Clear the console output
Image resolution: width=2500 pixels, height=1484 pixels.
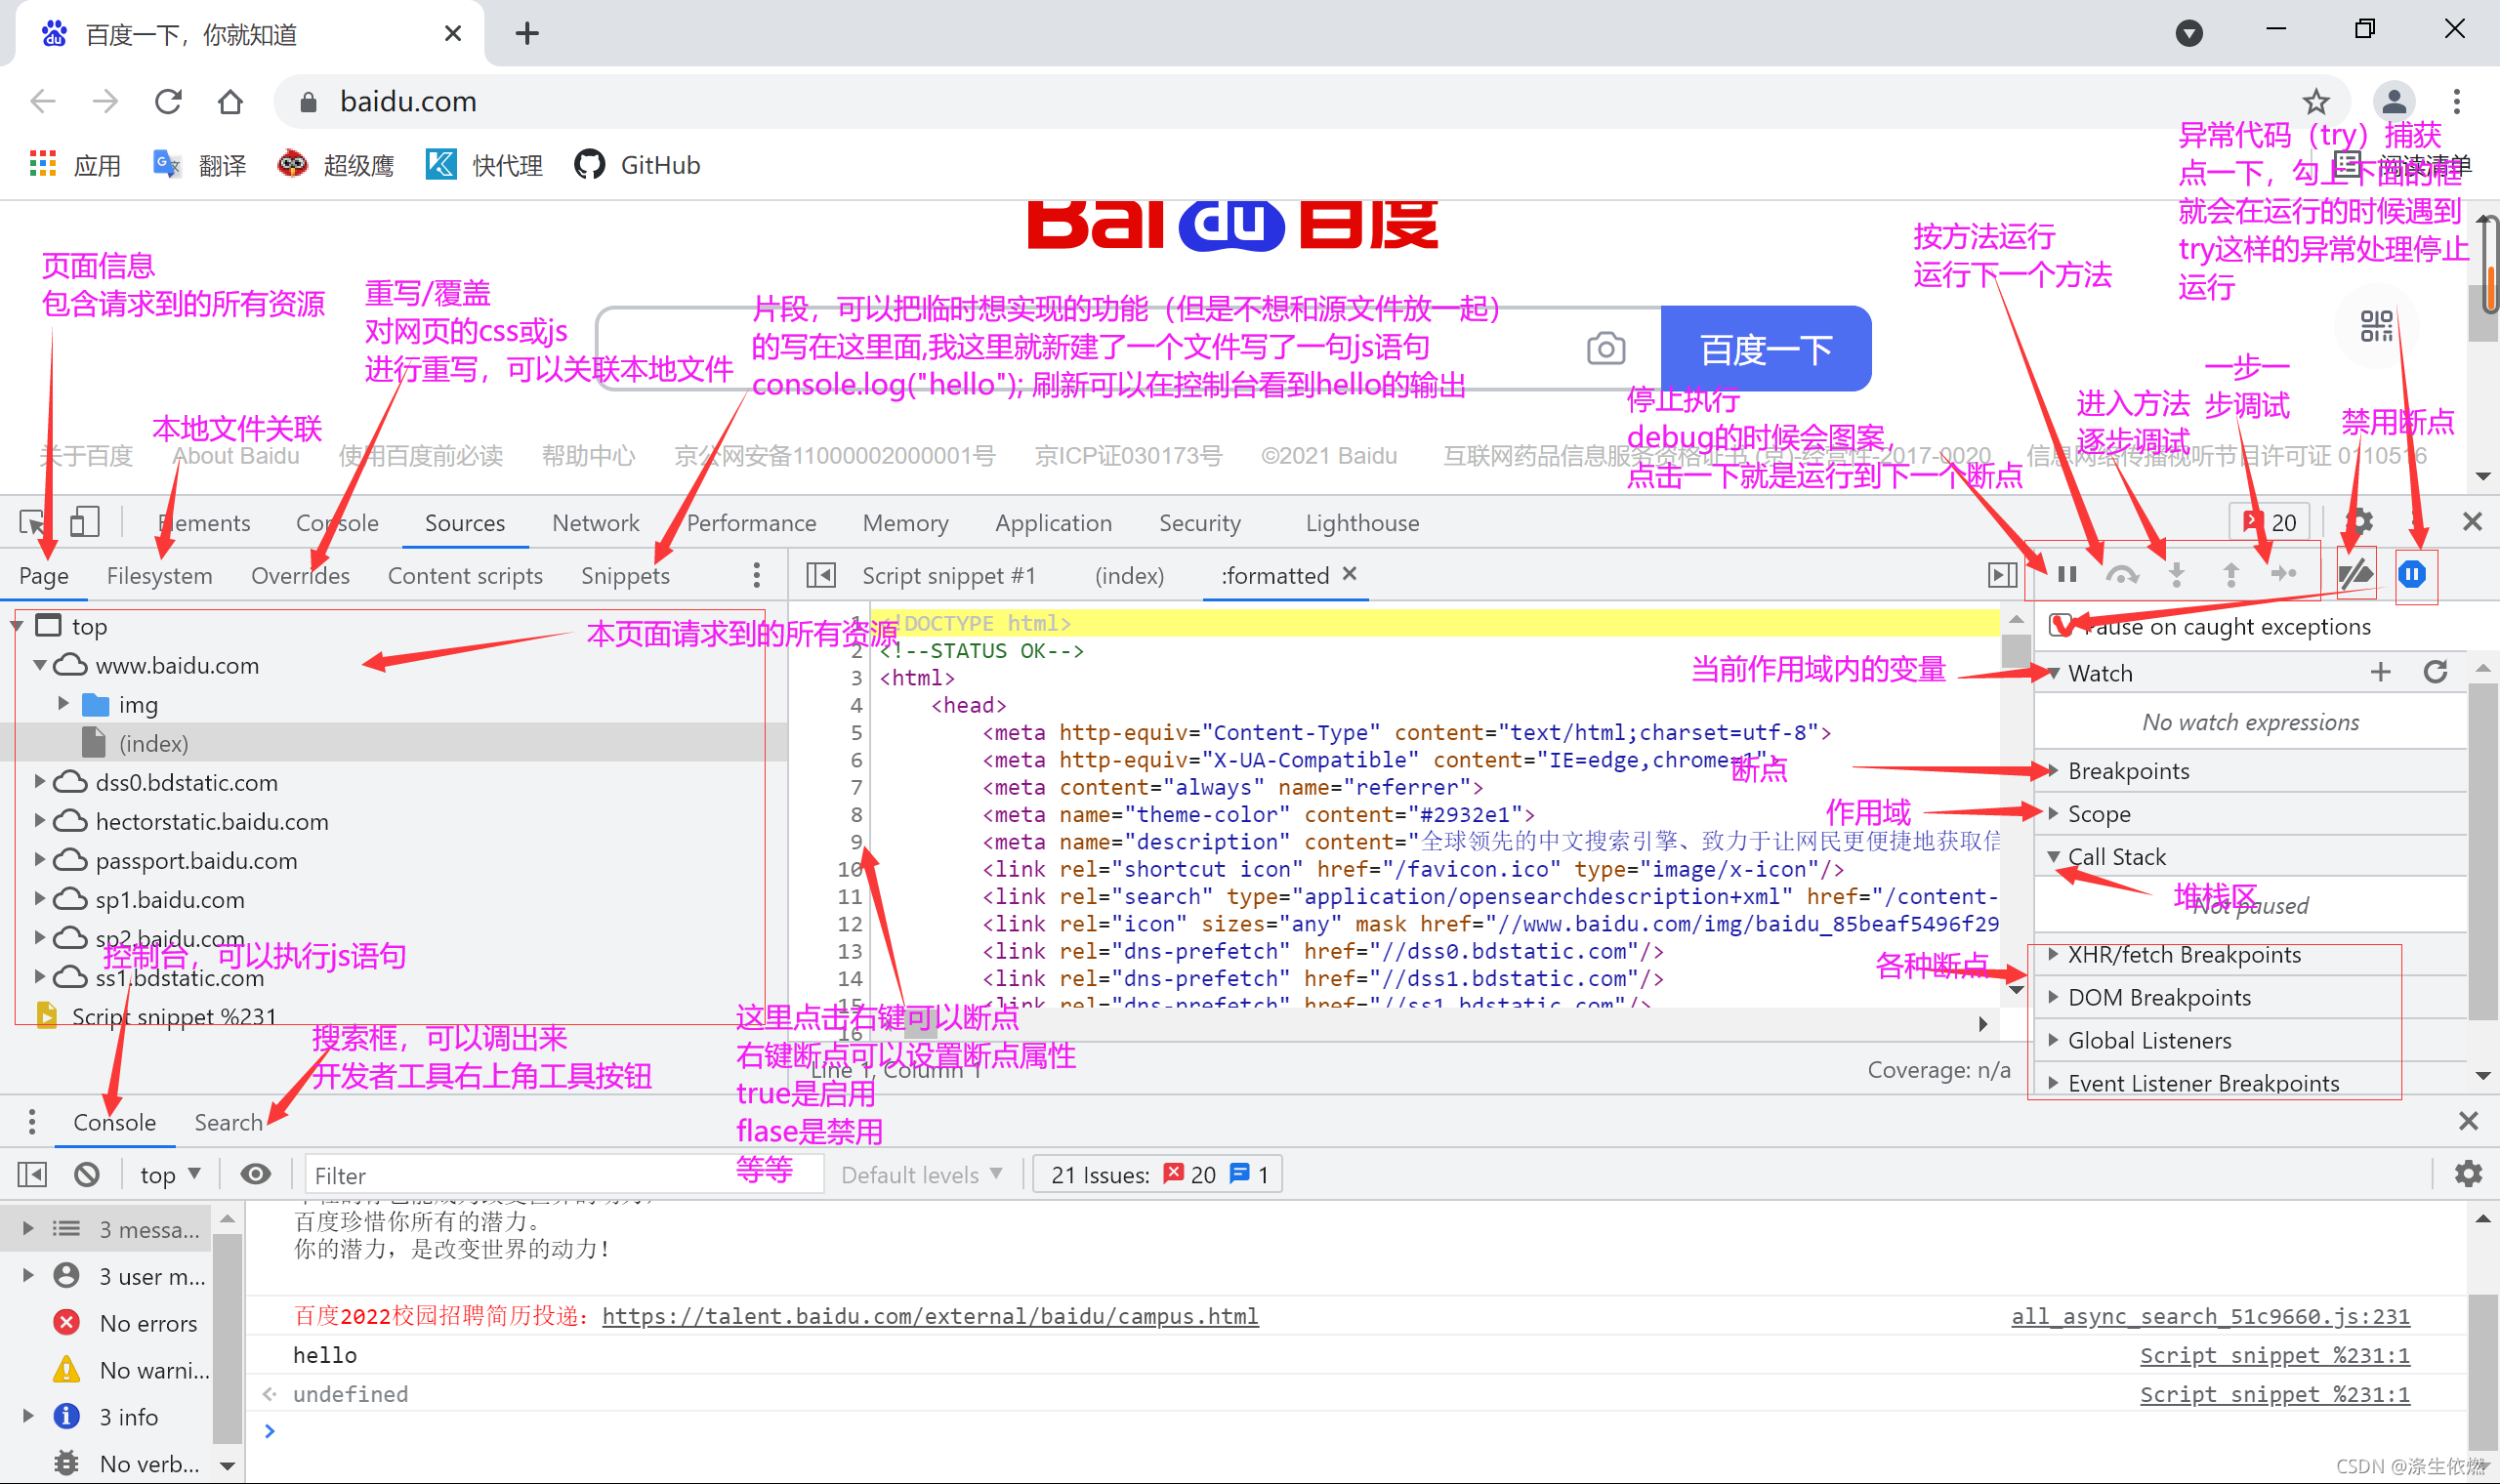[x=87, y=1174]
